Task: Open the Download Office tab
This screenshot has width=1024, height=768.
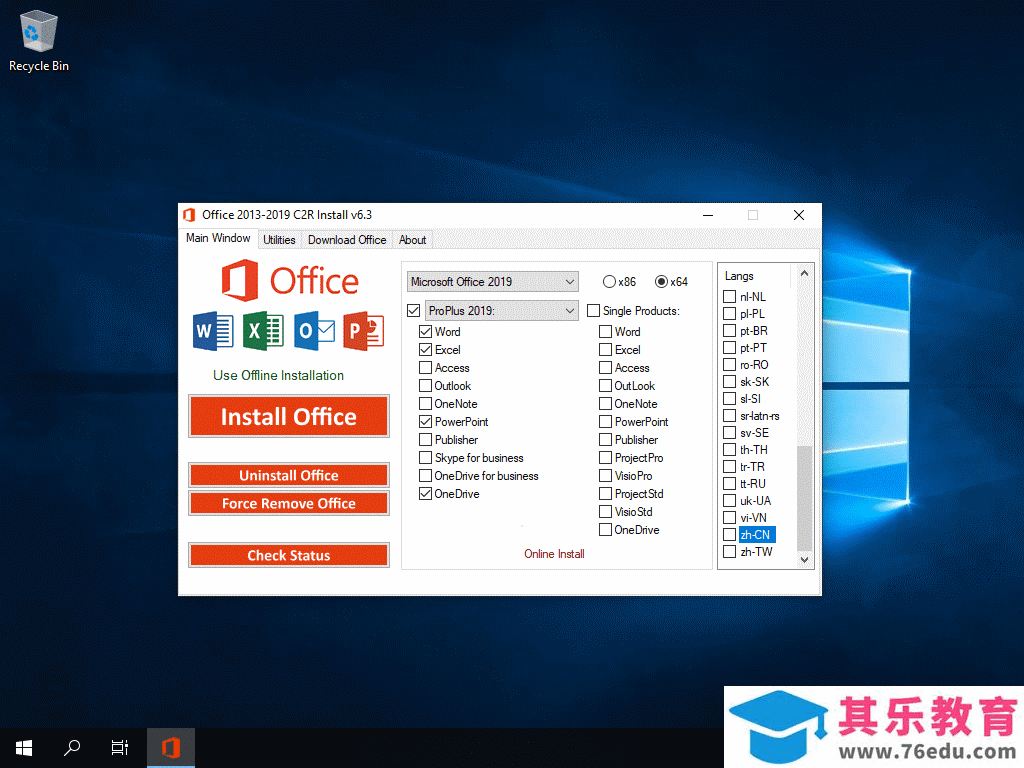Action: 347,240
